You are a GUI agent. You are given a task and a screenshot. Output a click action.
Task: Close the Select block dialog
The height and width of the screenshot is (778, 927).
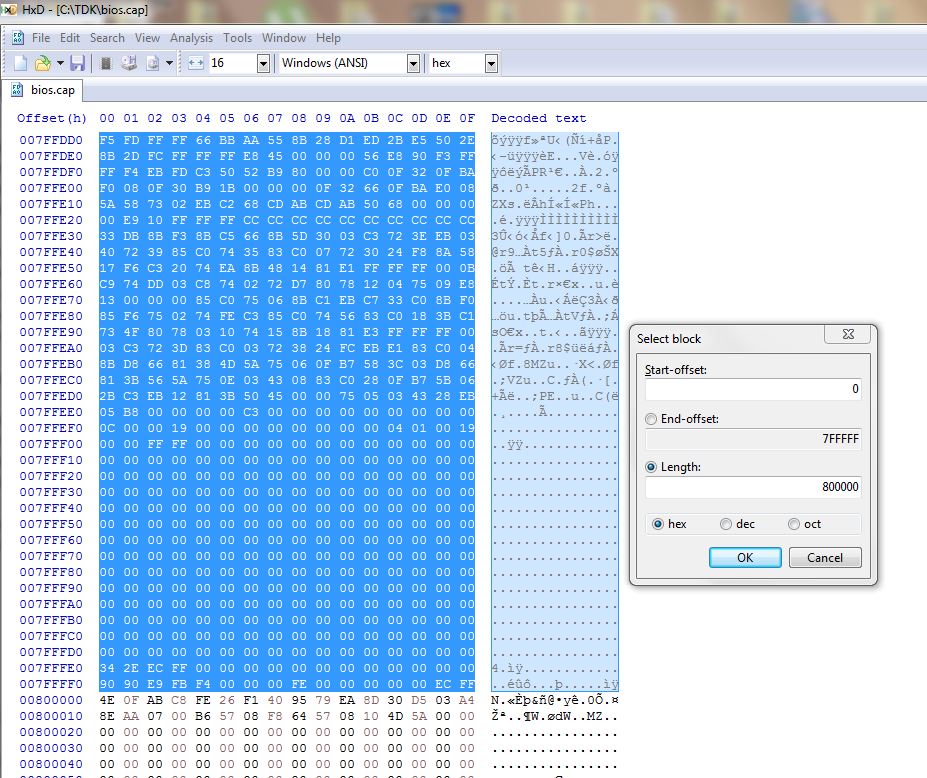[x=848, y=334]
